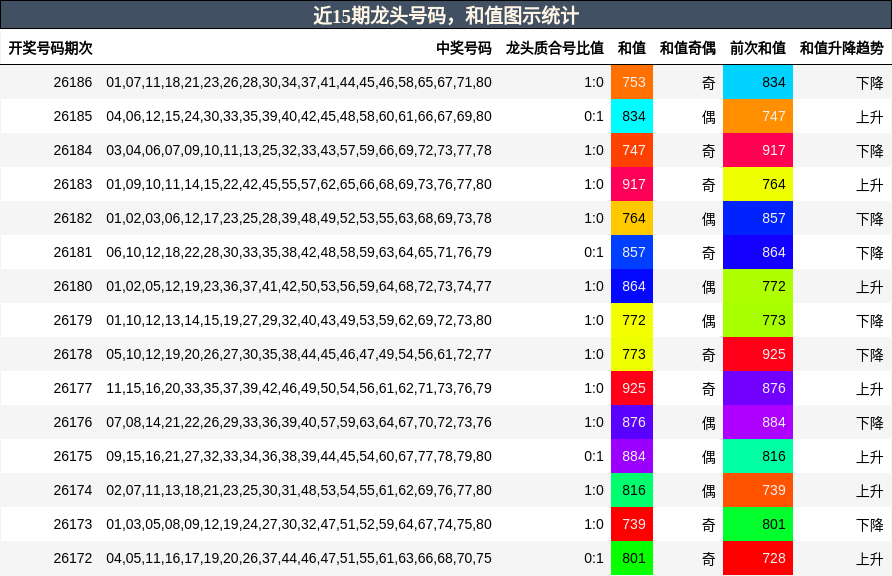Click the red 925 sum cell in row 26177
The image size is (892, 576).
631,388
